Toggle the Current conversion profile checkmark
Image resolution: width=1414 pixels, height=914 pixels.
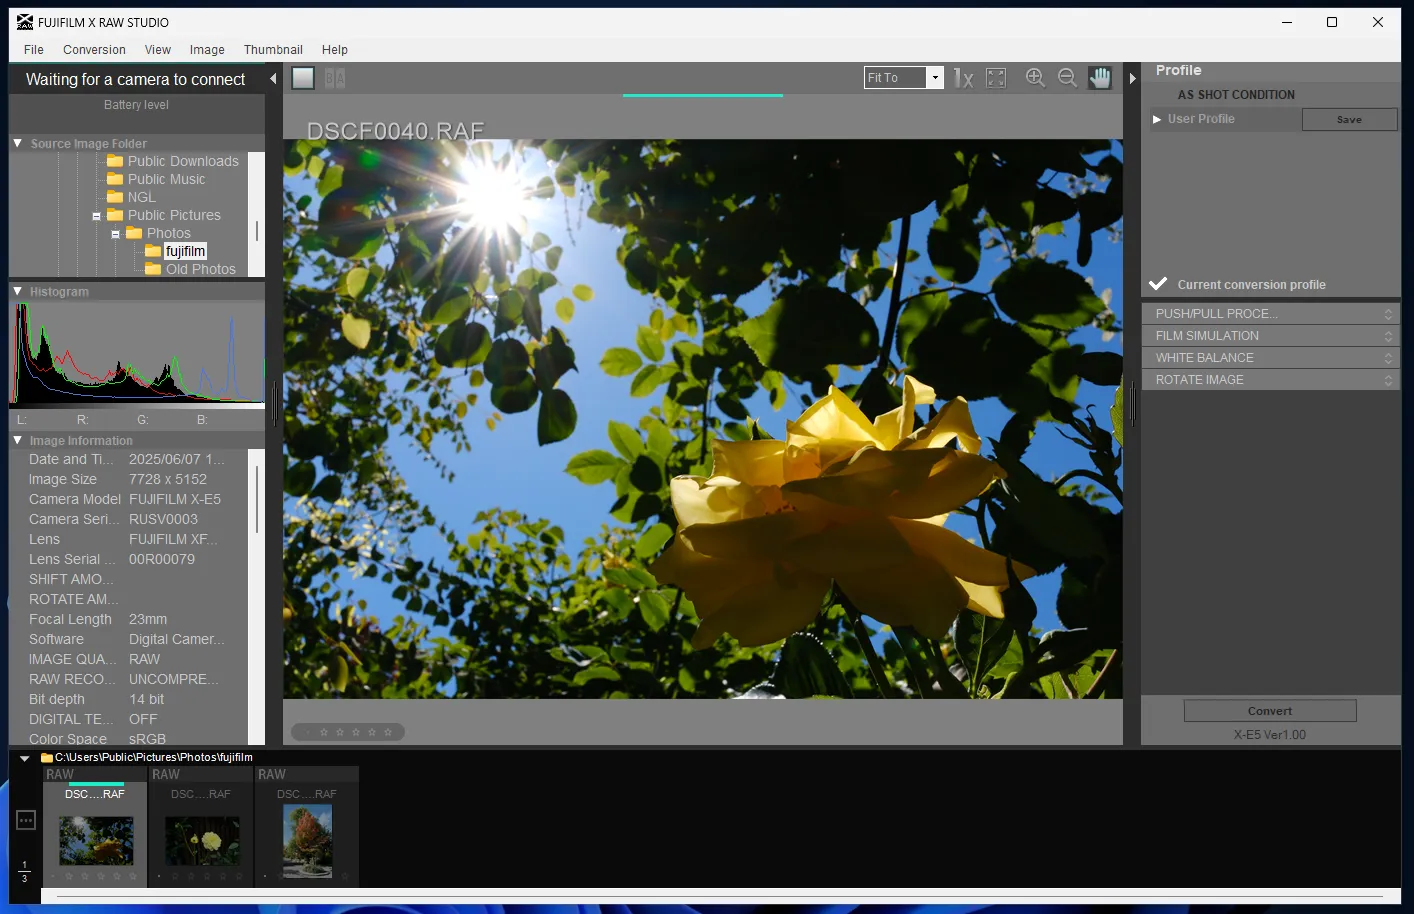pyautogui.click(x=1157, y=283)
